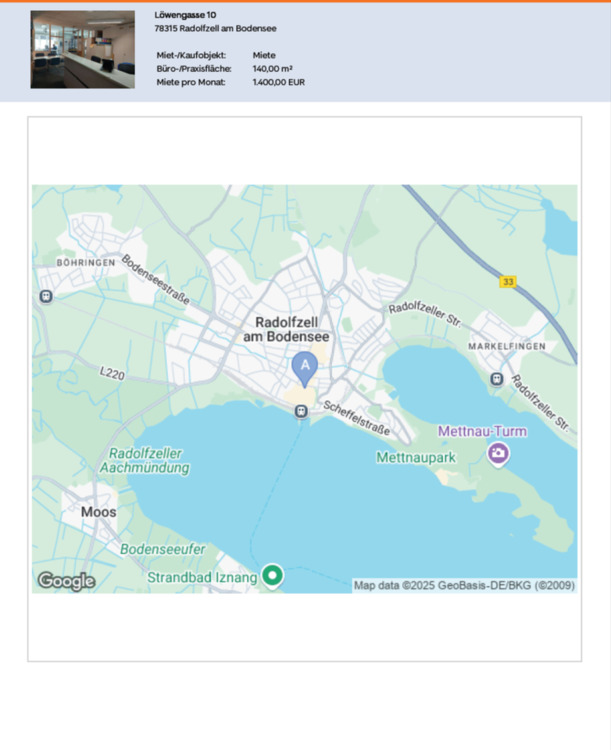
Task: Click the Strandbad Iznang text label
Action: coord(203,577)
